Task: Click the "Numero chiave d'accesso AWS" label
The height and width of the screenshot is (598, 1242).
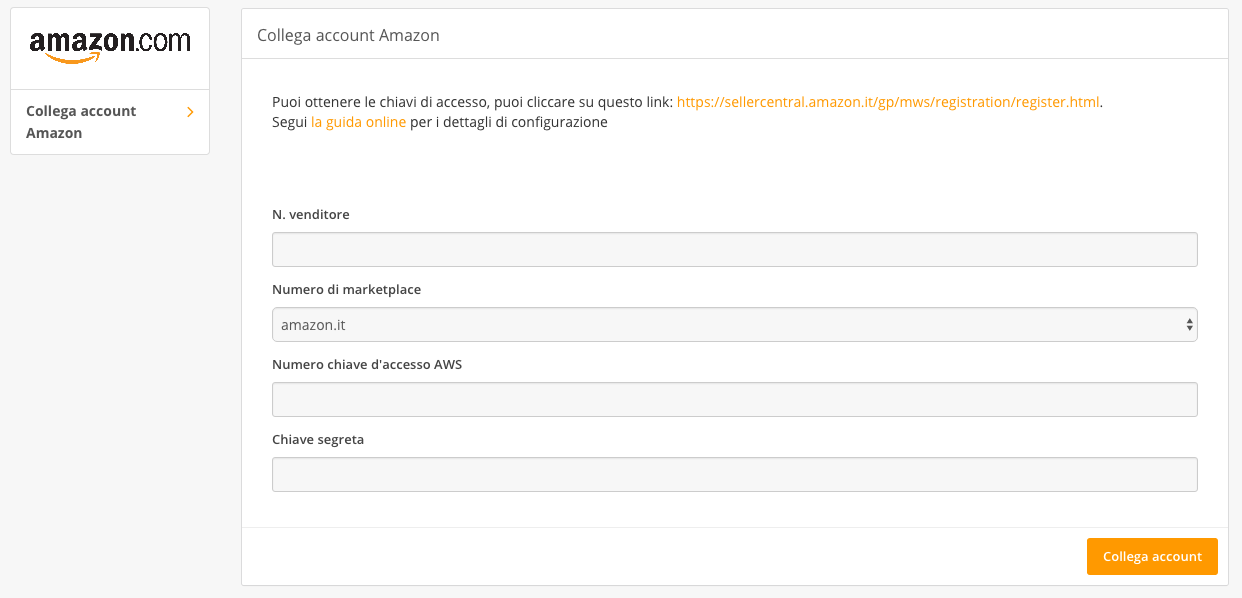Action: tap(367, 364)
